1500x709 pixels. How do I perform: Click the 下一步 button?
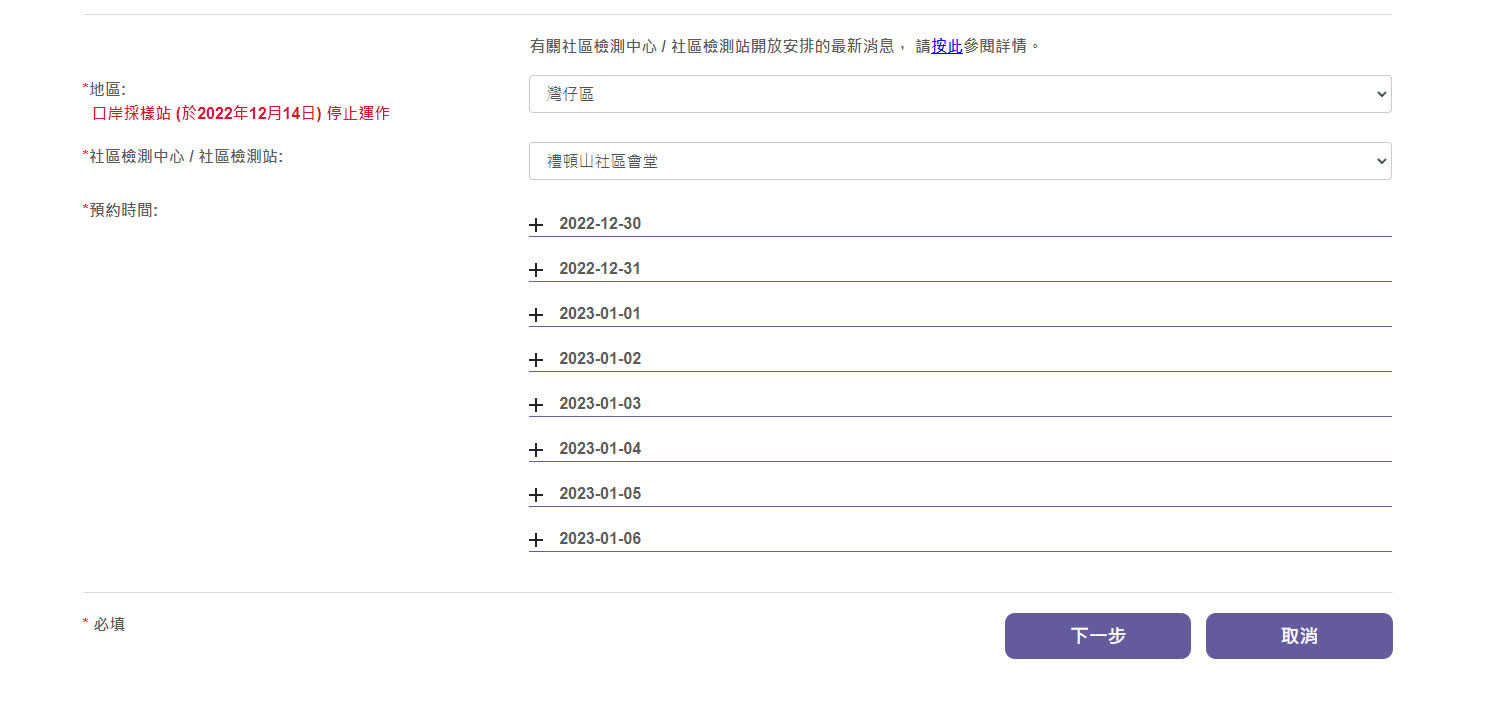pyautogui.click(x=1098, y=636)
